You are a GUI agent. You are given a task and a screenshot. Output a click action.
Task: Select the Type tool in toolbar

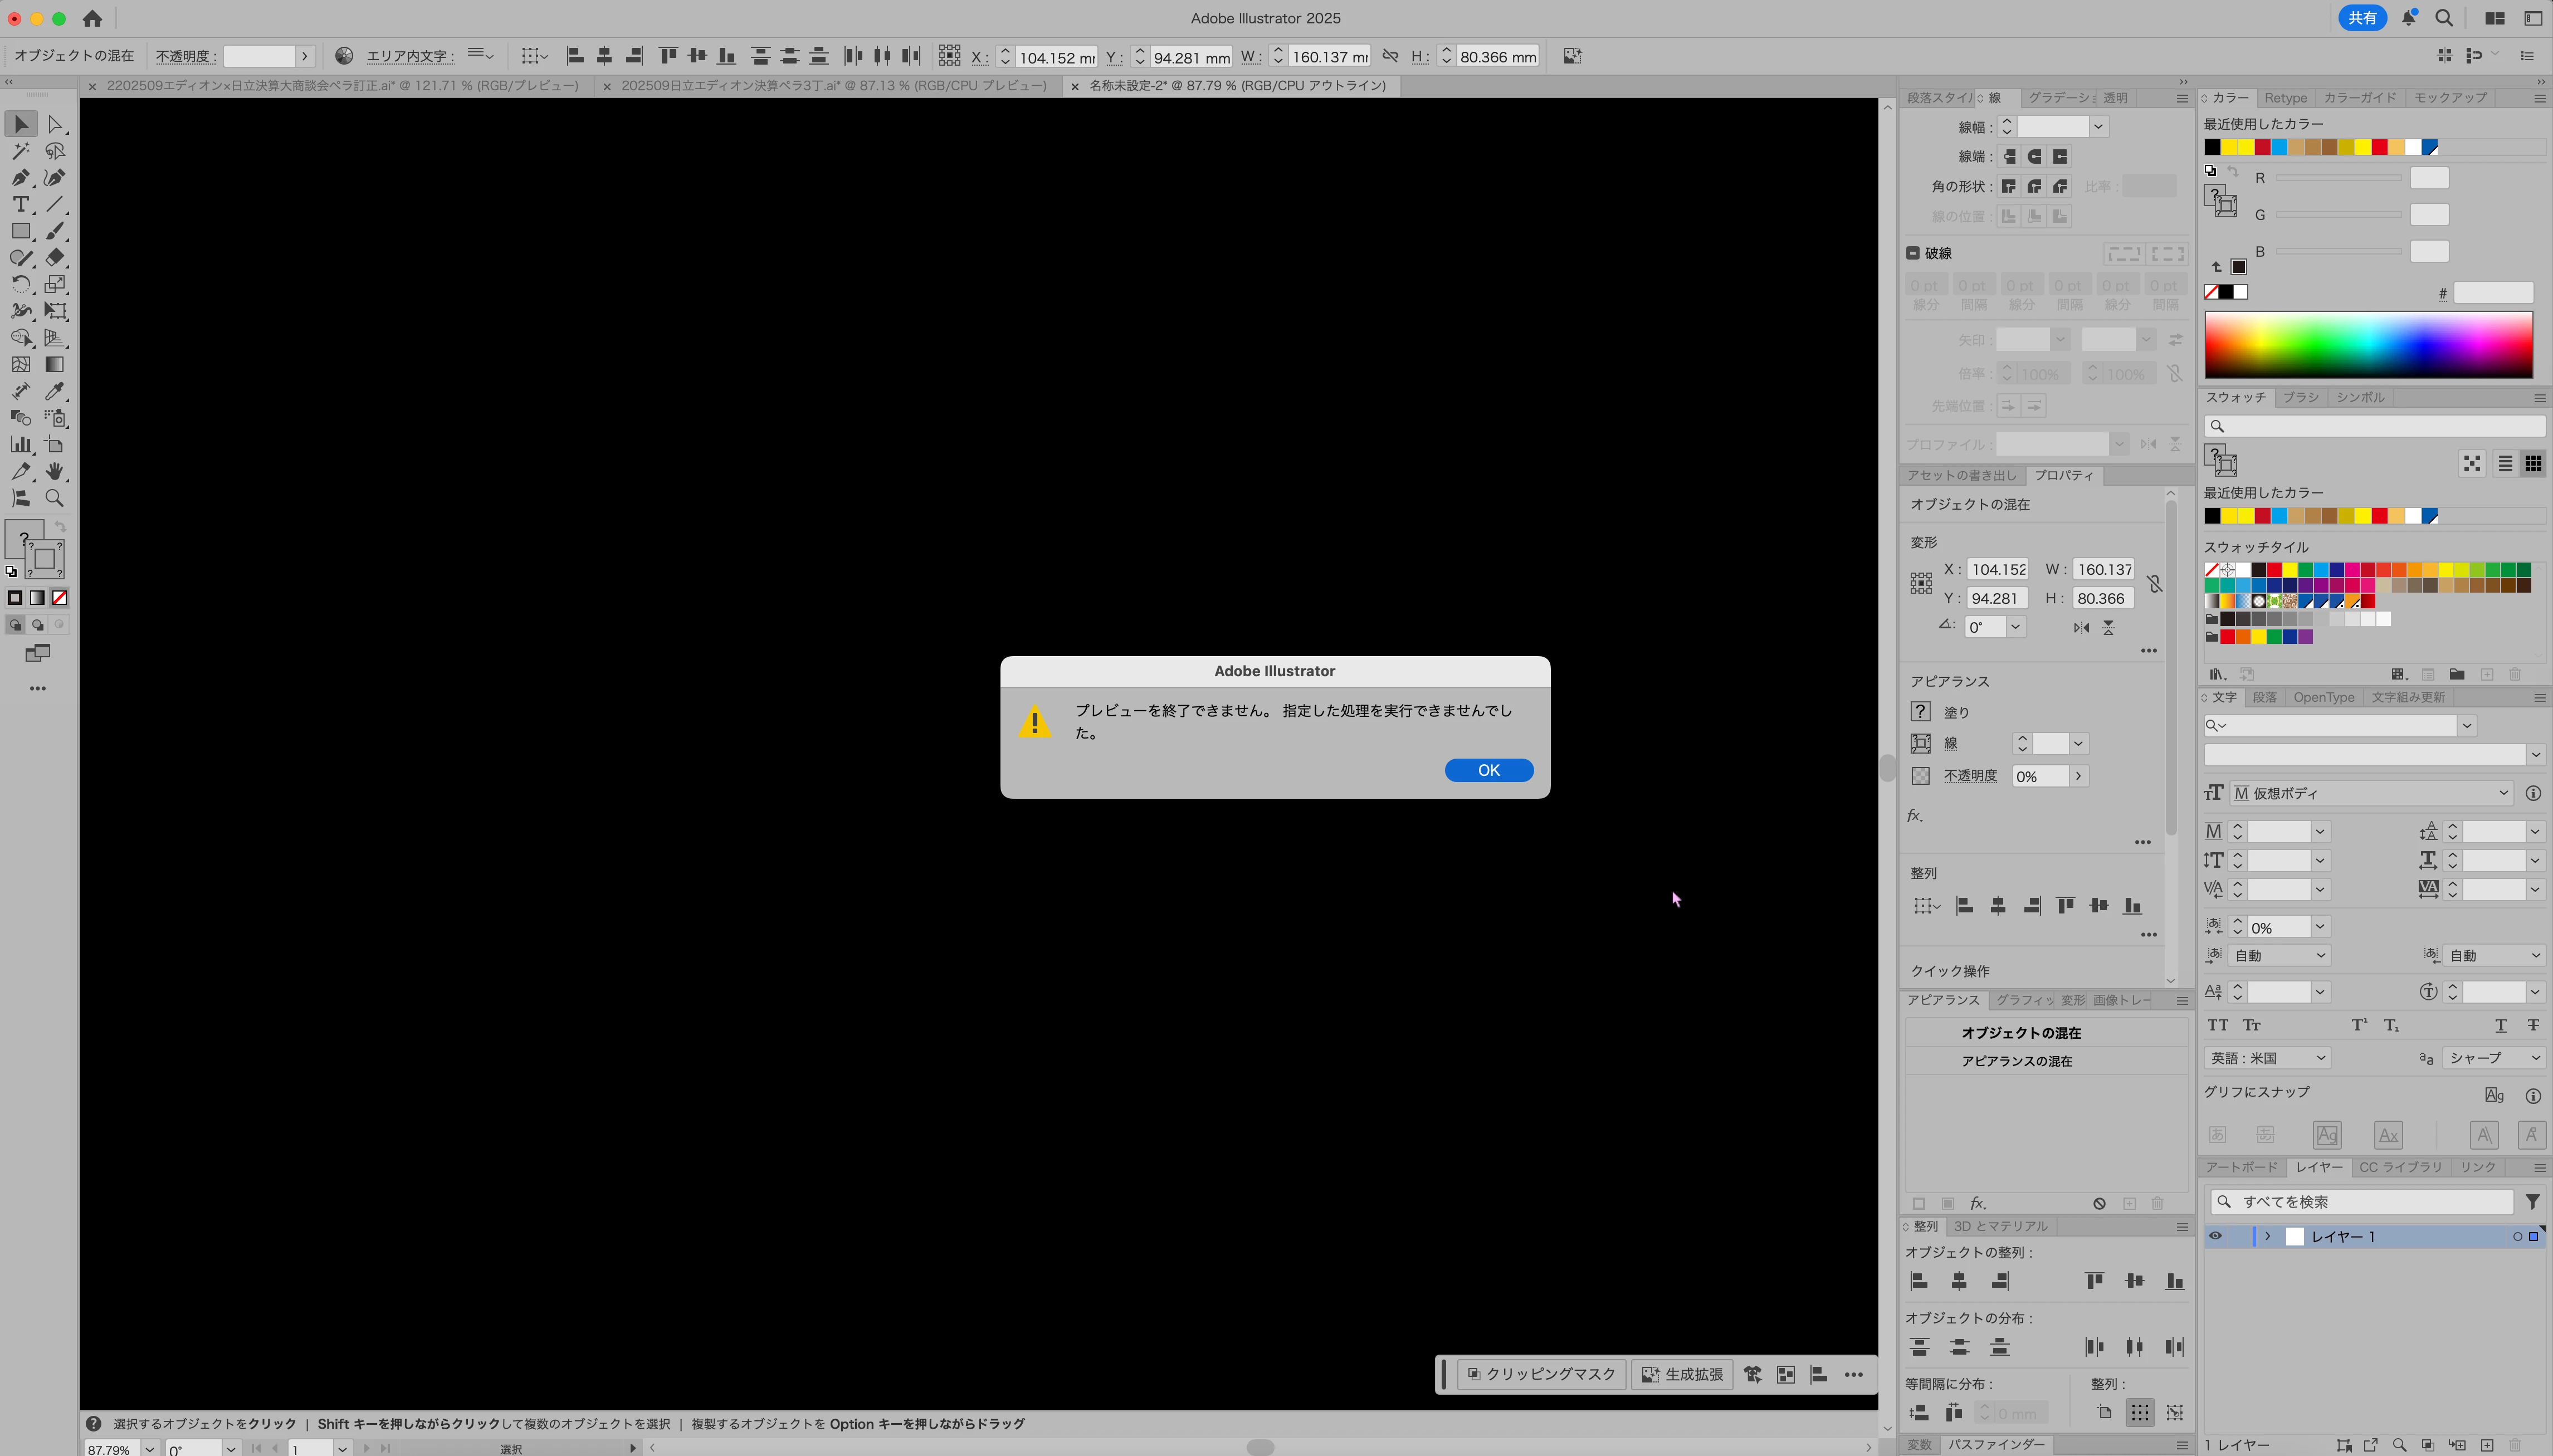[x=20, y=205]
